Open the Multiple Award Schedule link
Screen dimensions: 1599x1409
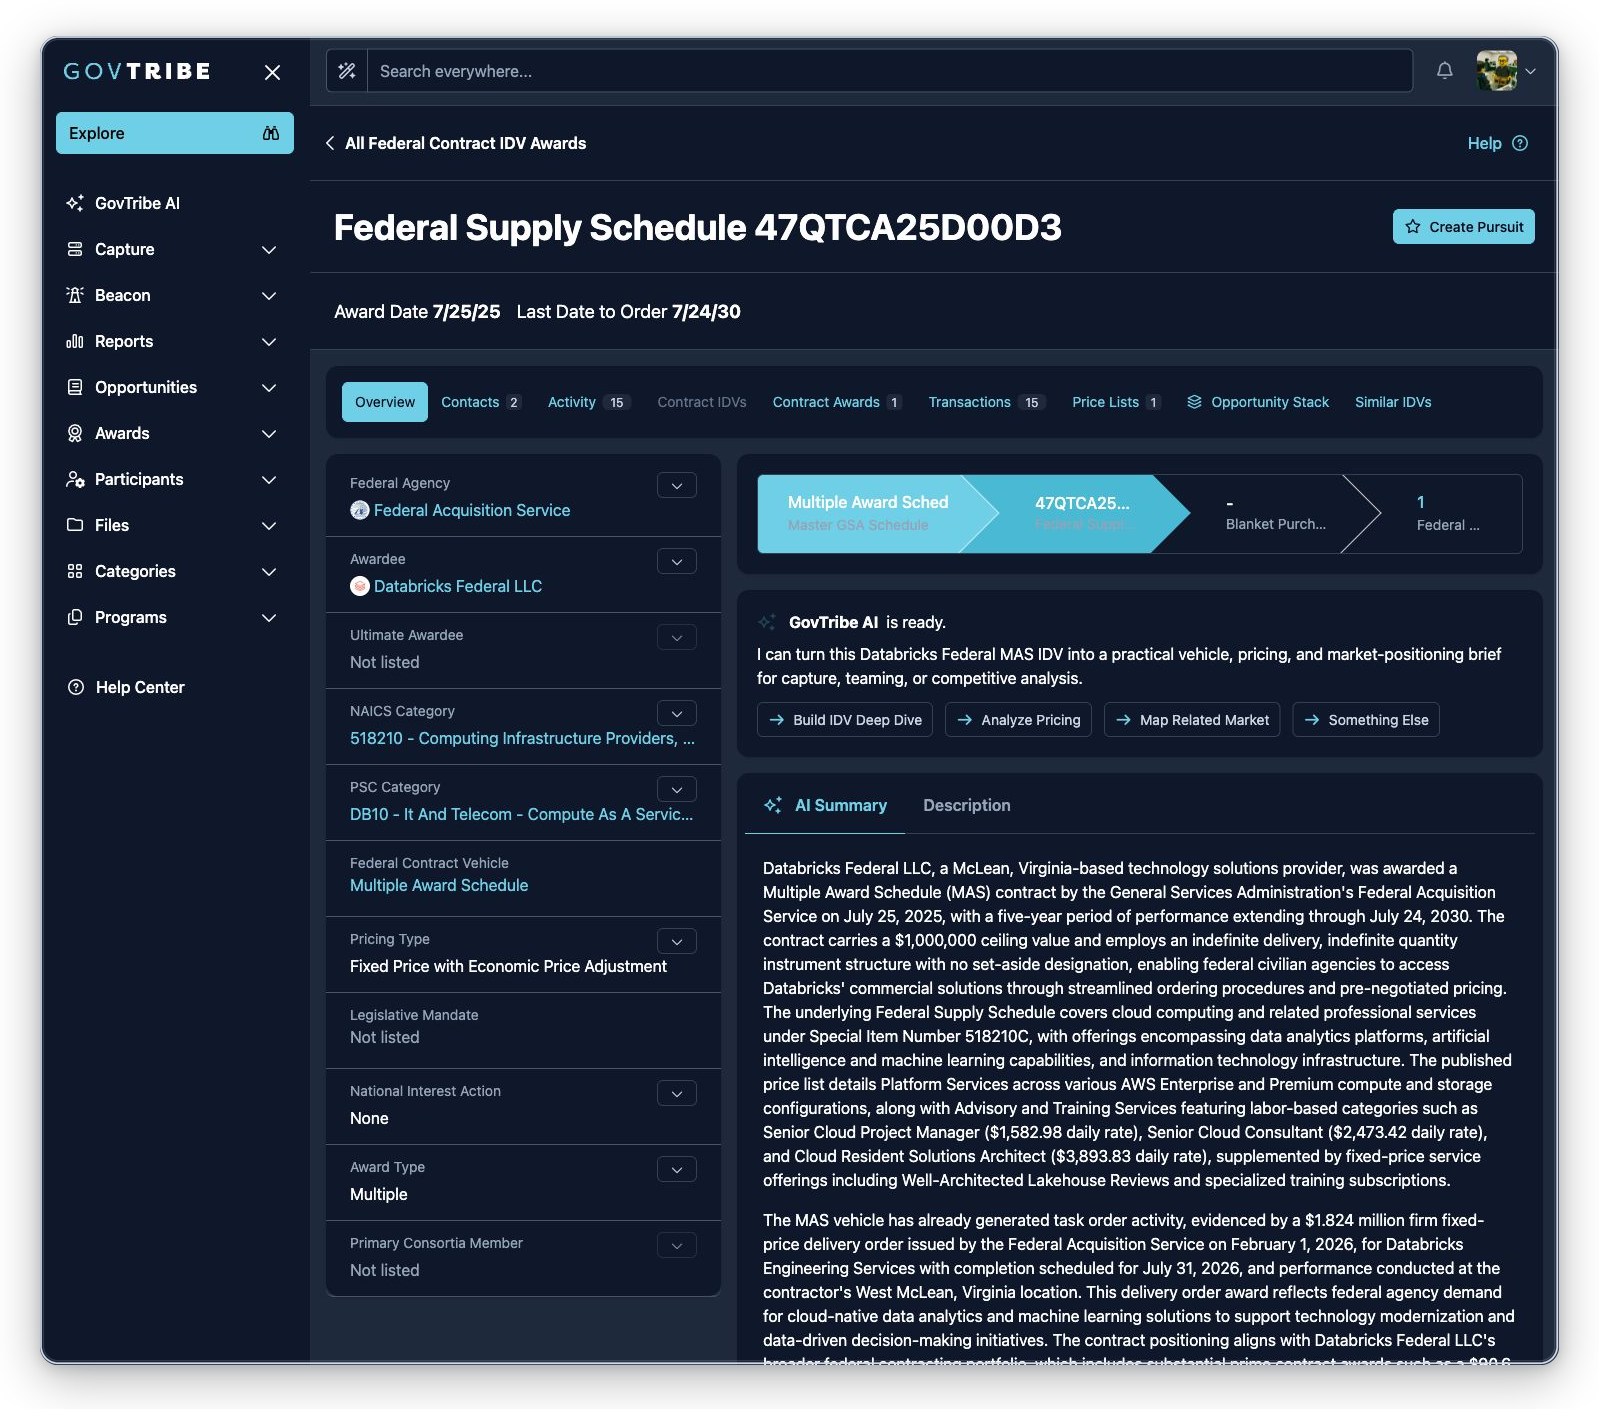click(439, 885)
